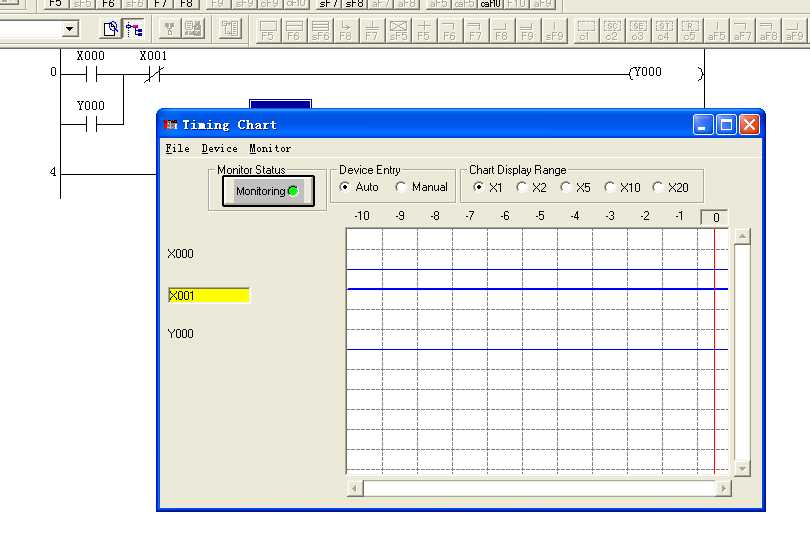Click the tree structure toolbar icon
Image resolution: width=810 pixels, height=537 pixels.
pos(134,30)
